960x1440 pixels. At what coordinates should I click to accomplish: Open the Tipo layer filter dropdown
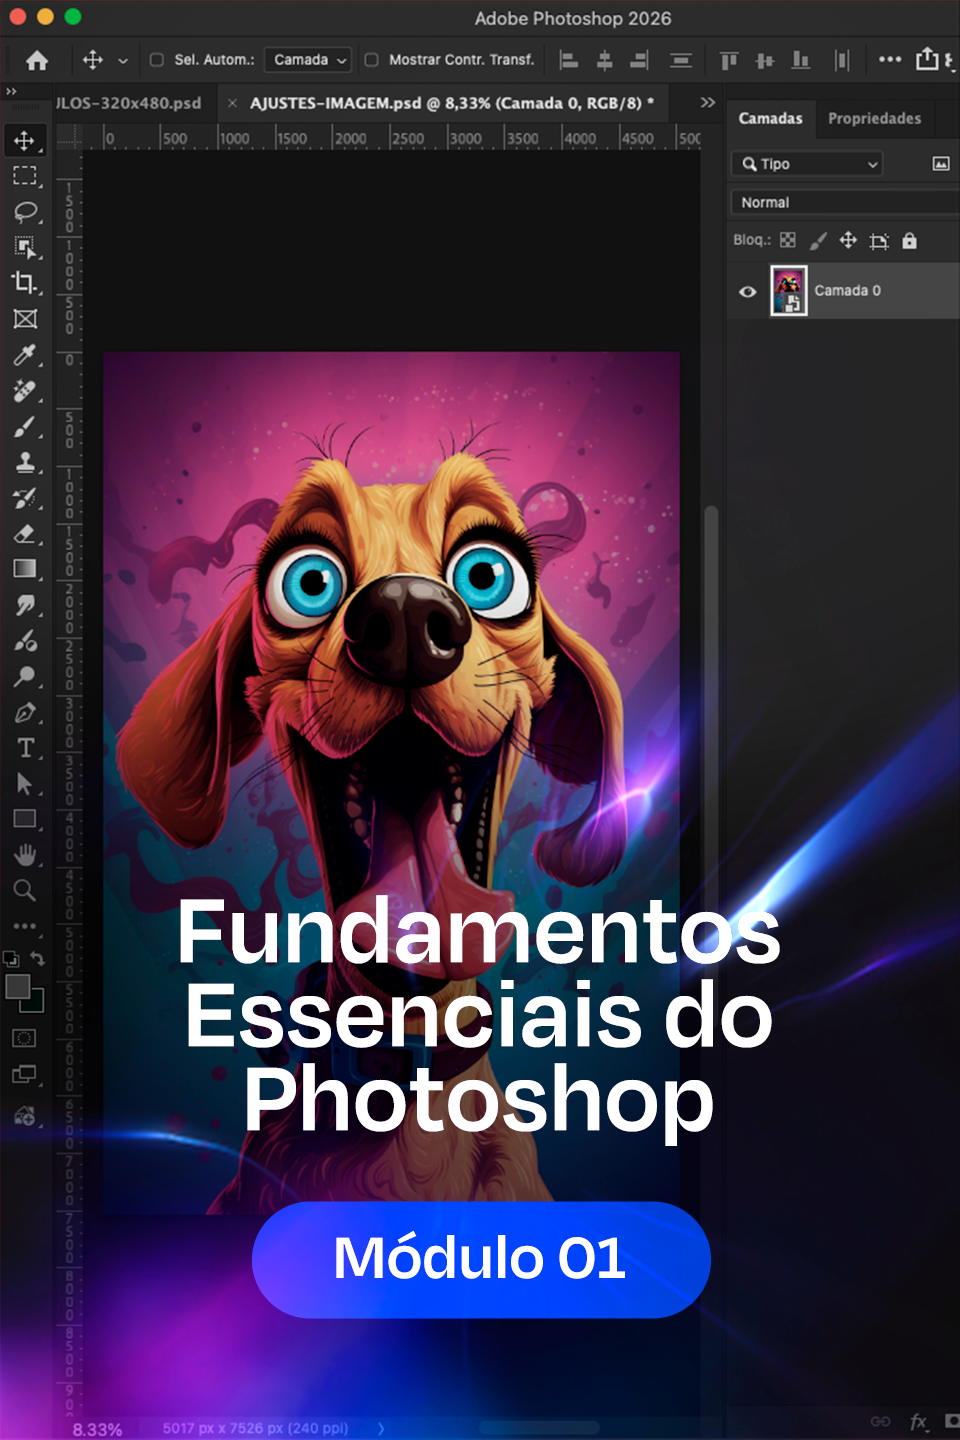pos(808,164)
